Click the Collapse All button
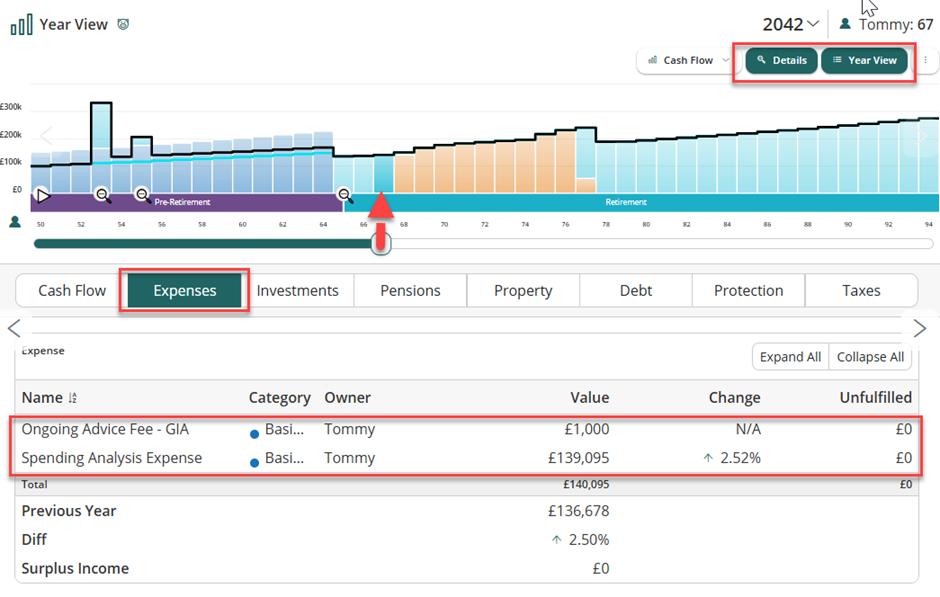 coord(870,357)
